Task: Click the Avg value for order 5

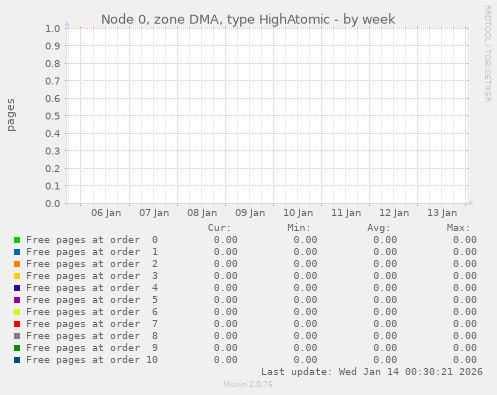Action: click(385, 300)
